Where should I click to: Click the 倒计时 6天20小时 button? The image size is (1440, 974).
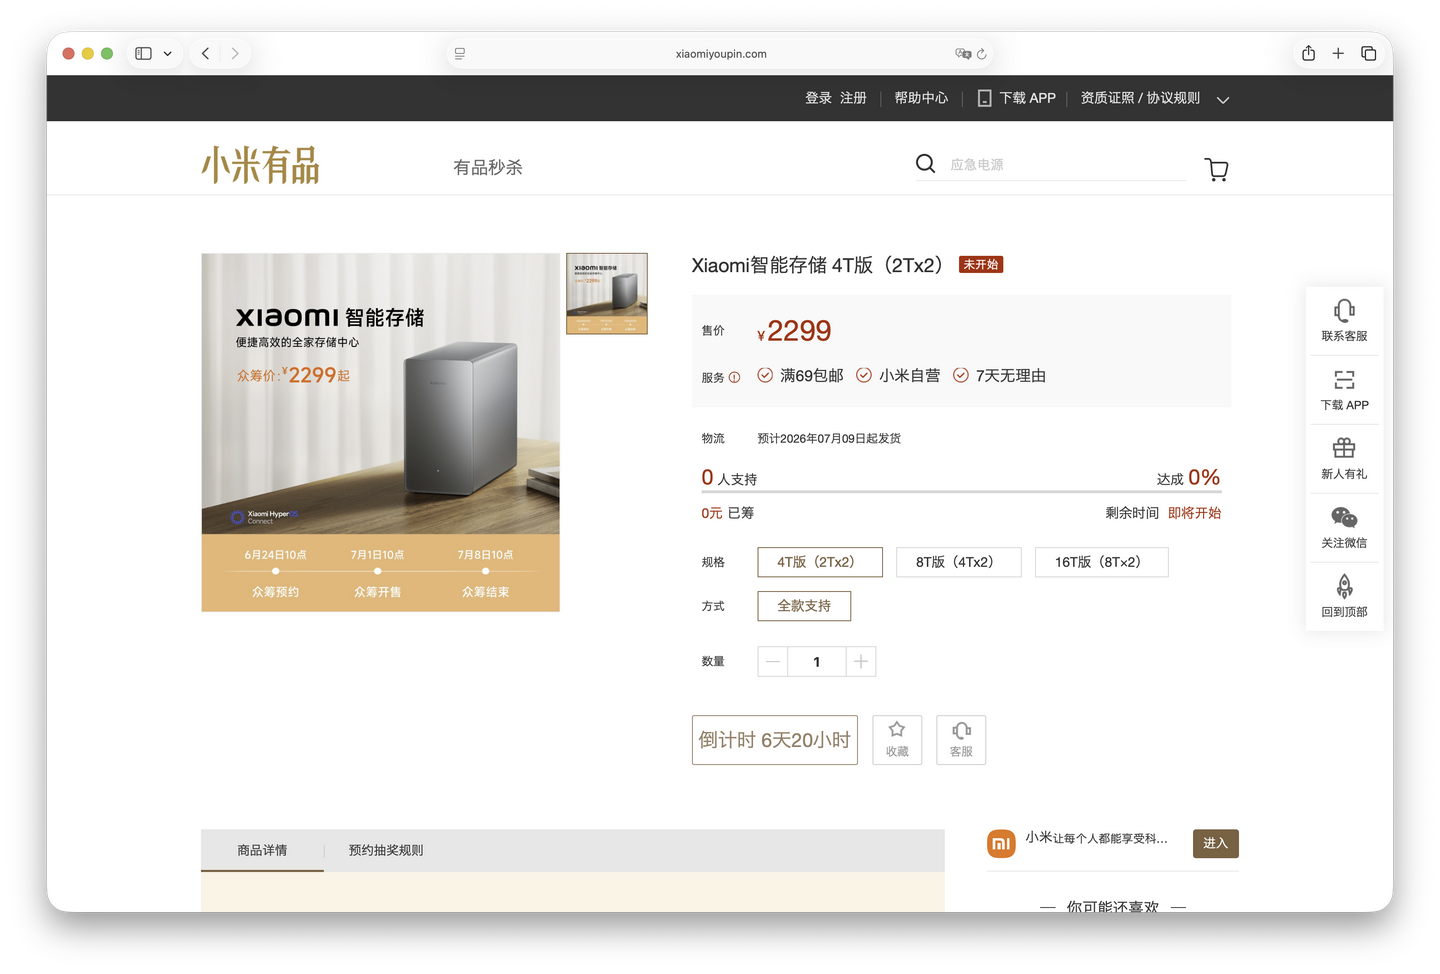tap(775, 740)
